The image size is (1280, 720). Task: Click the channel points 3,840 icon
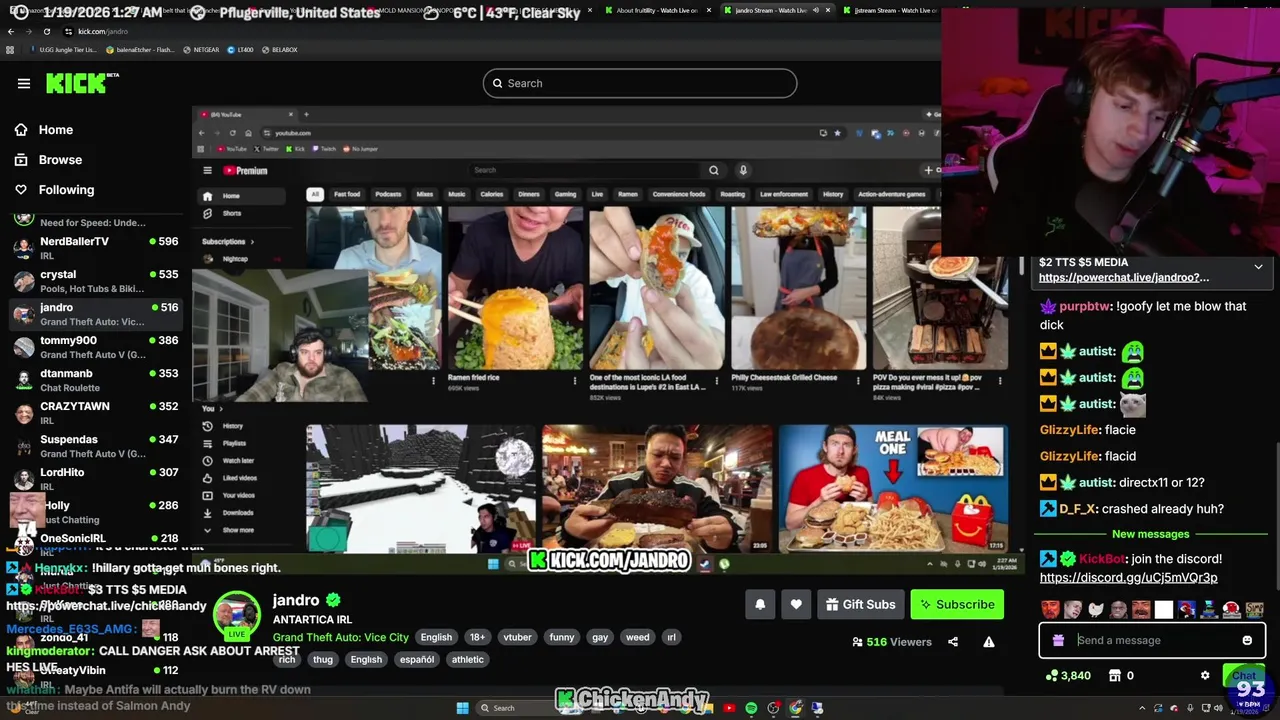(x=1051, y=676)
